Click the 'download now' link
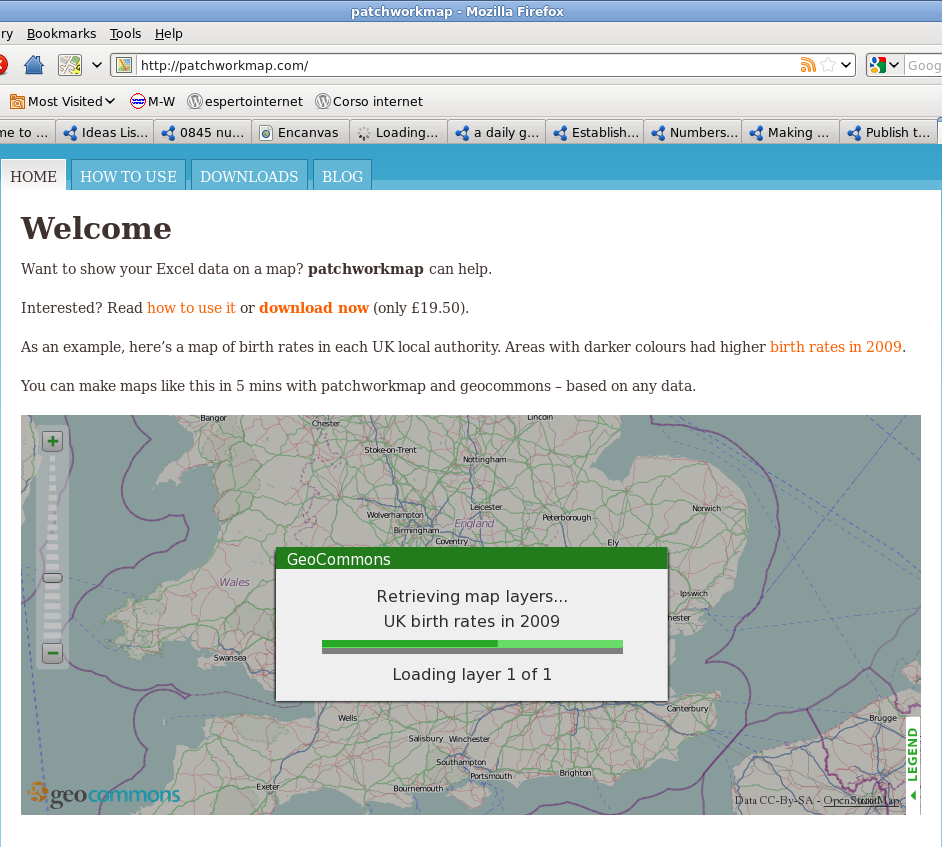This screenshot has height=847, width=942. click(314, 308)
